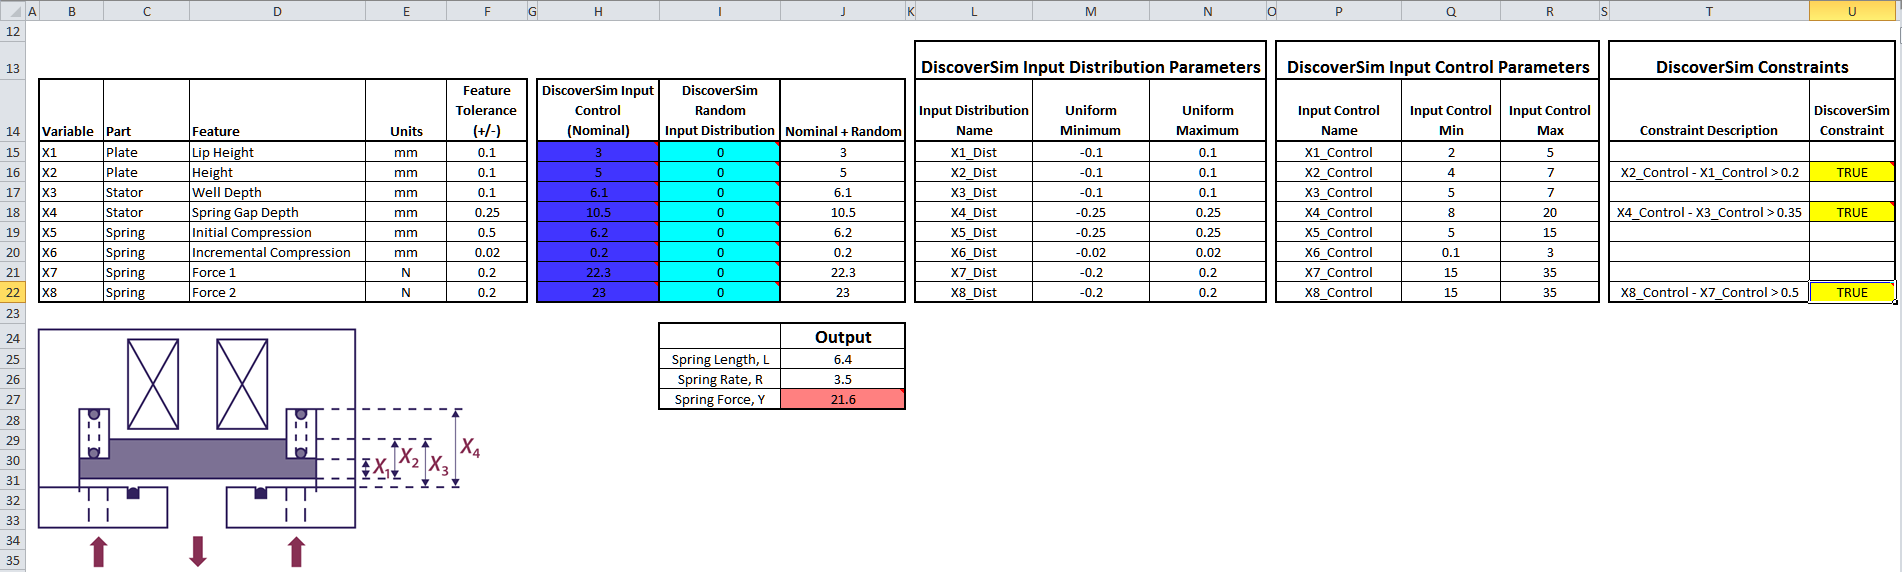Select the yellow TRUE cell for the X8_Control constraint

(1851, 292)
